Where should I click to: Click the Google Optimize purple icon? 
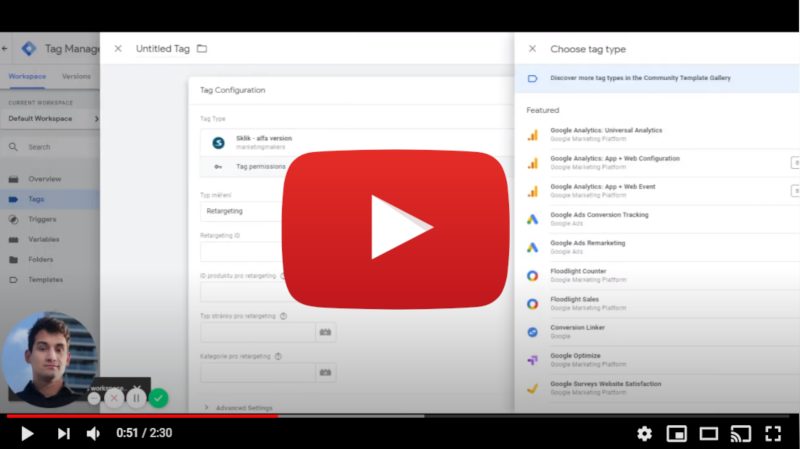[x=532, y=360]
